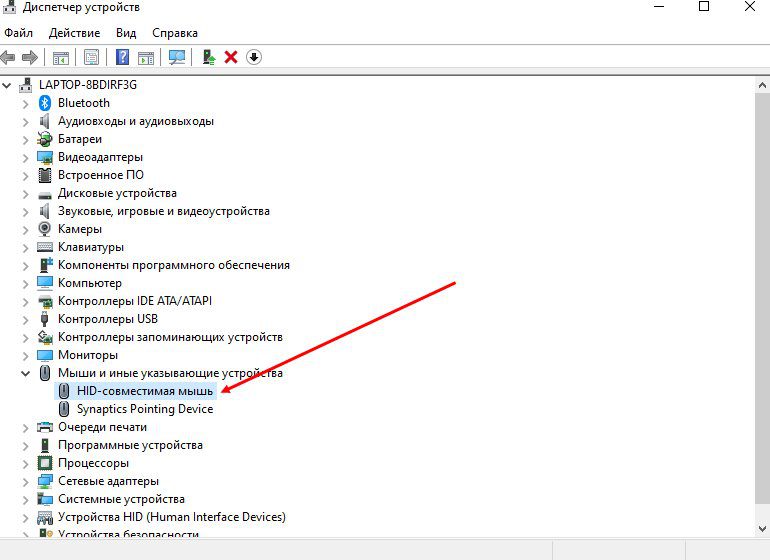Image resolution: width=770 pixels, height=560 pixels.
Task: Expand Аудиовходы и аудиовыходы category
Action: 26,122
